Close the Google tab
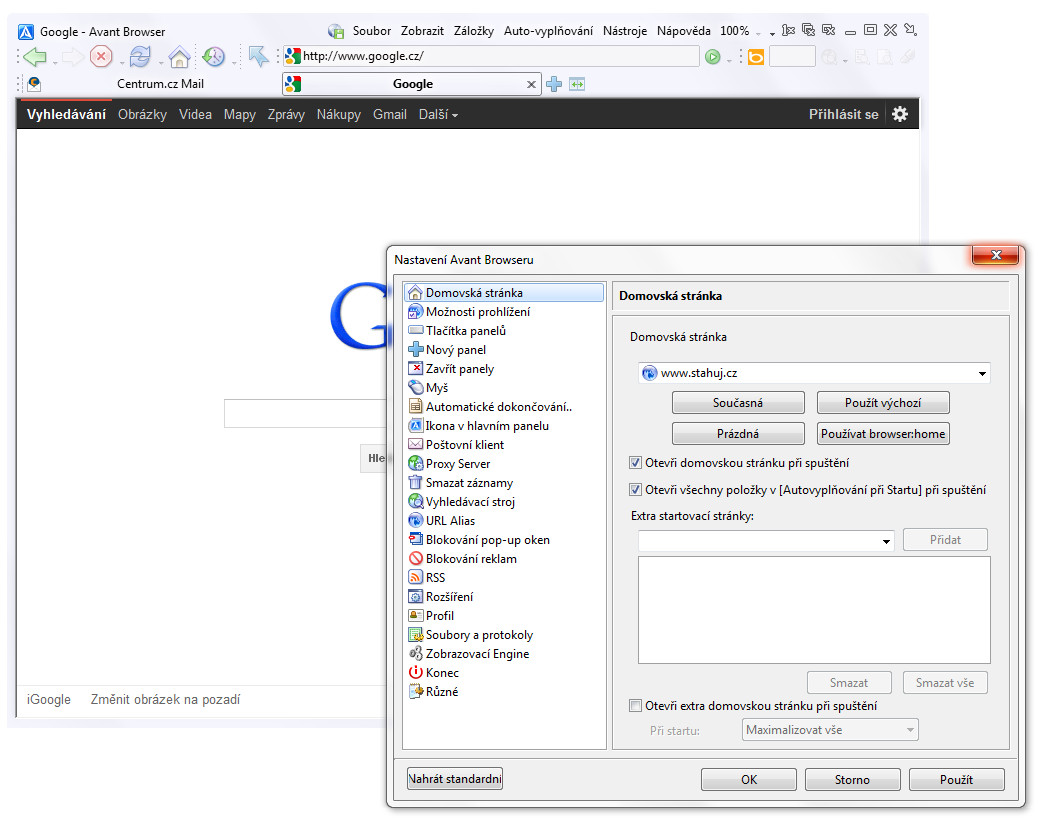Screen dimensions: 1038x820 click(x=531, y=84)
